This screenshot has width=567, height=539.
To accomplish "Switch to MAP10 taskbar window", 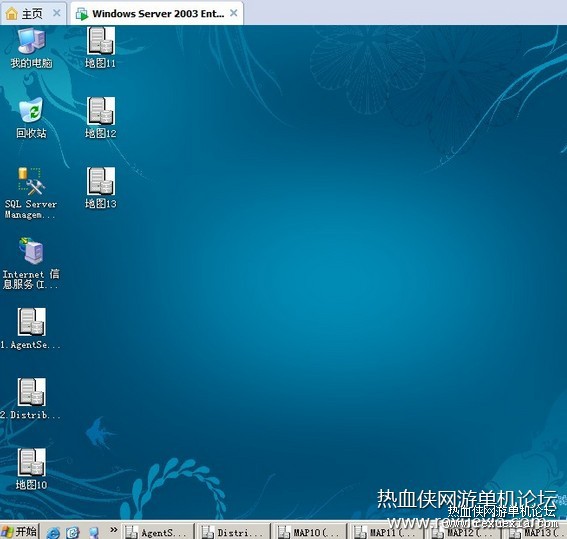I will click(310, 532).
